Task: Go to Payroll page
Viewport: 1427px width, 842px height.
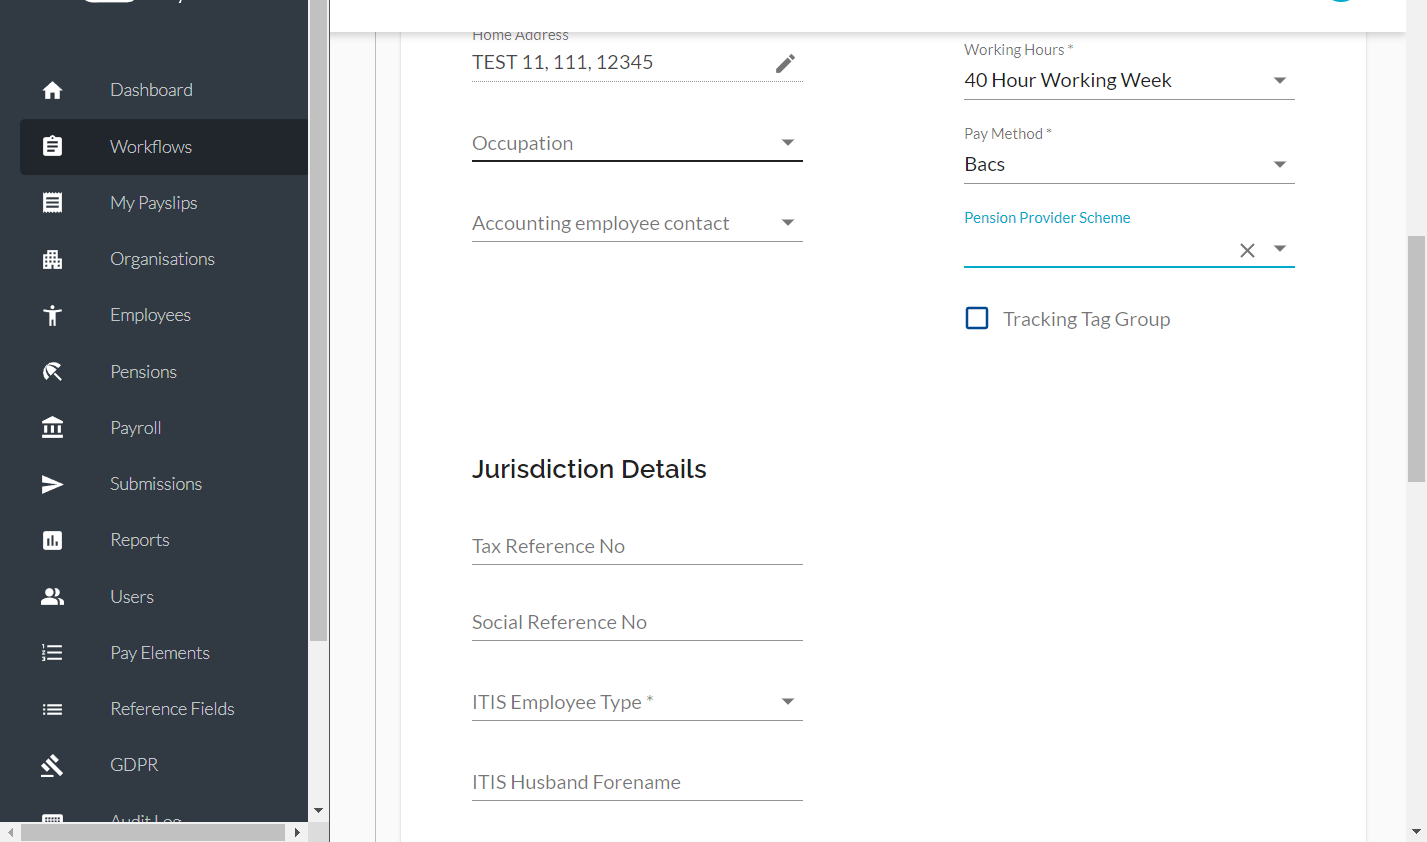Action: (x=135, y=428)
